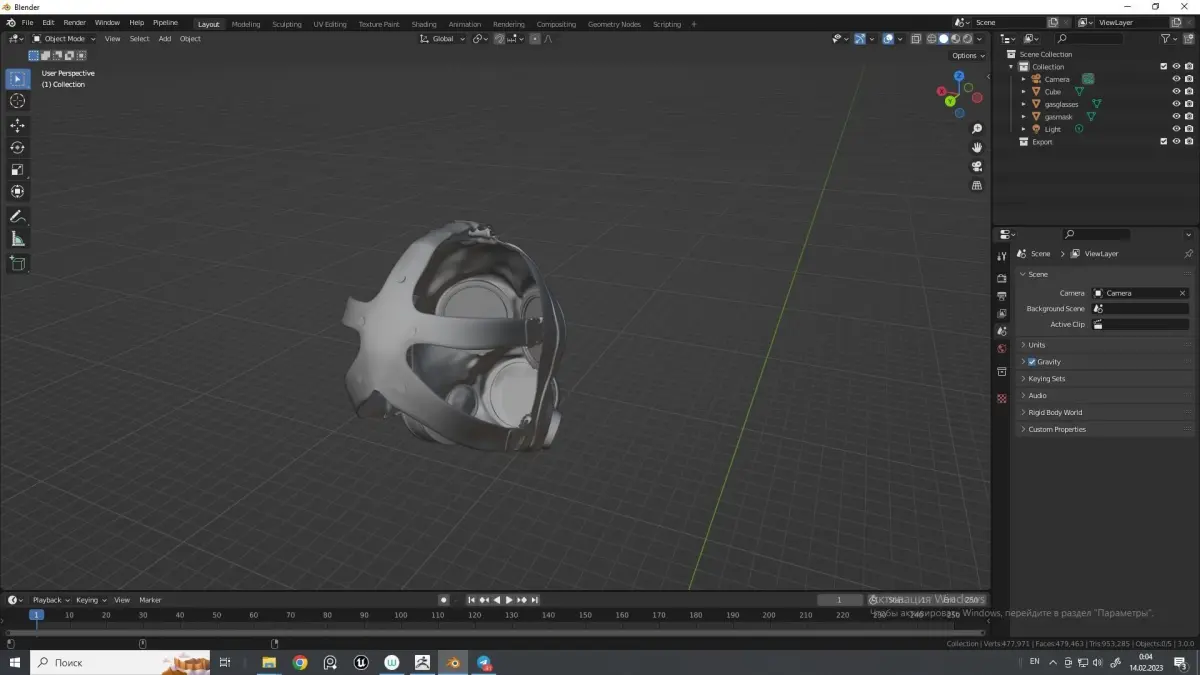The width and height of the screenshot is (1200, 675).
Task: Open the Tool properties tab icon
Action: coord(1002,257)
